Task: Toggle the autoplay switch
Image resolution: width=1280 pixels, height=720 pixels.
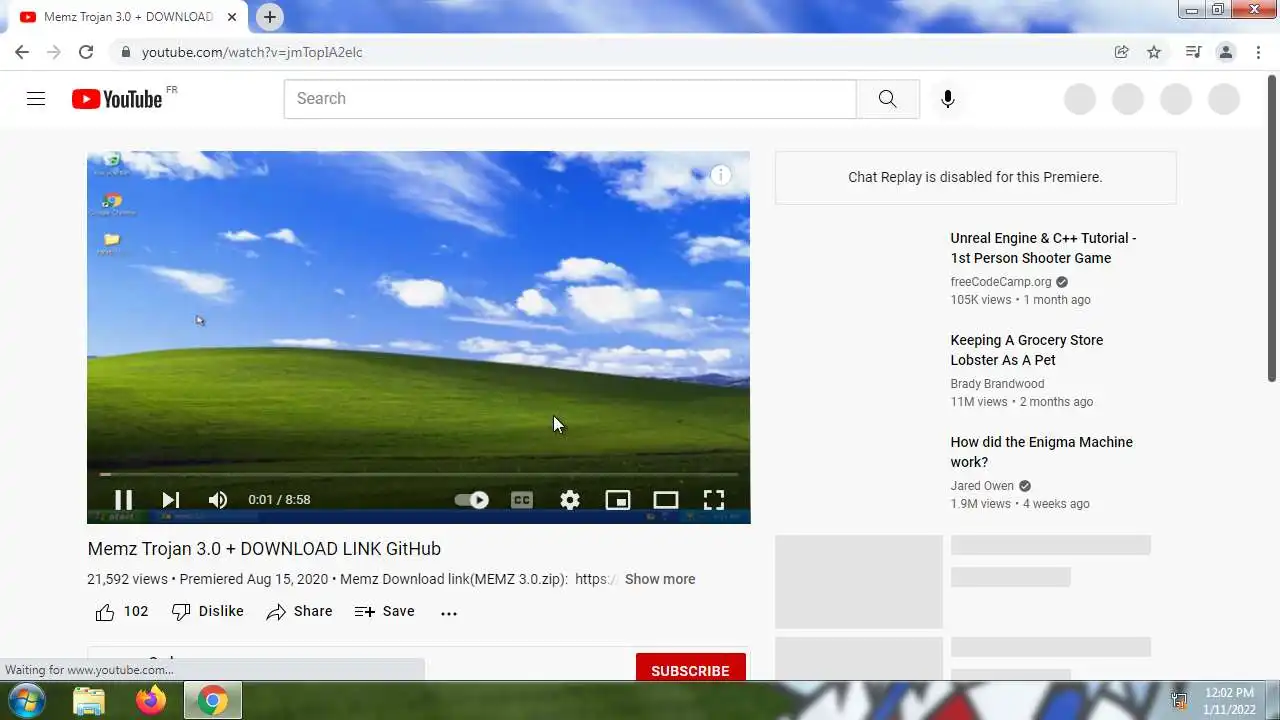Action: [x=471, y=500]
